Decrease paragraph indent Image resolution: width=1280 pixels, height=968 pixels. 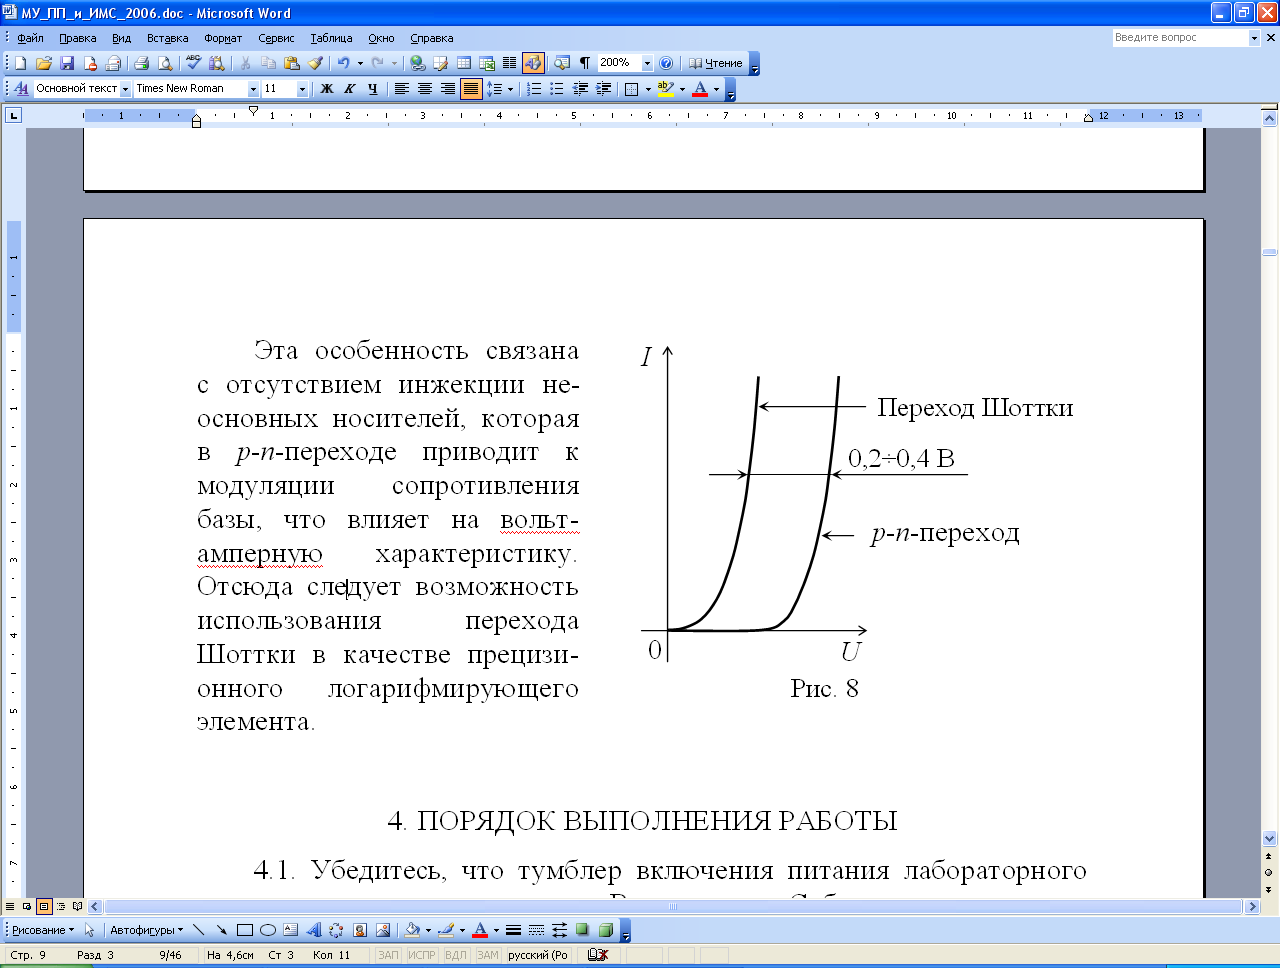[x=580, y=89]
